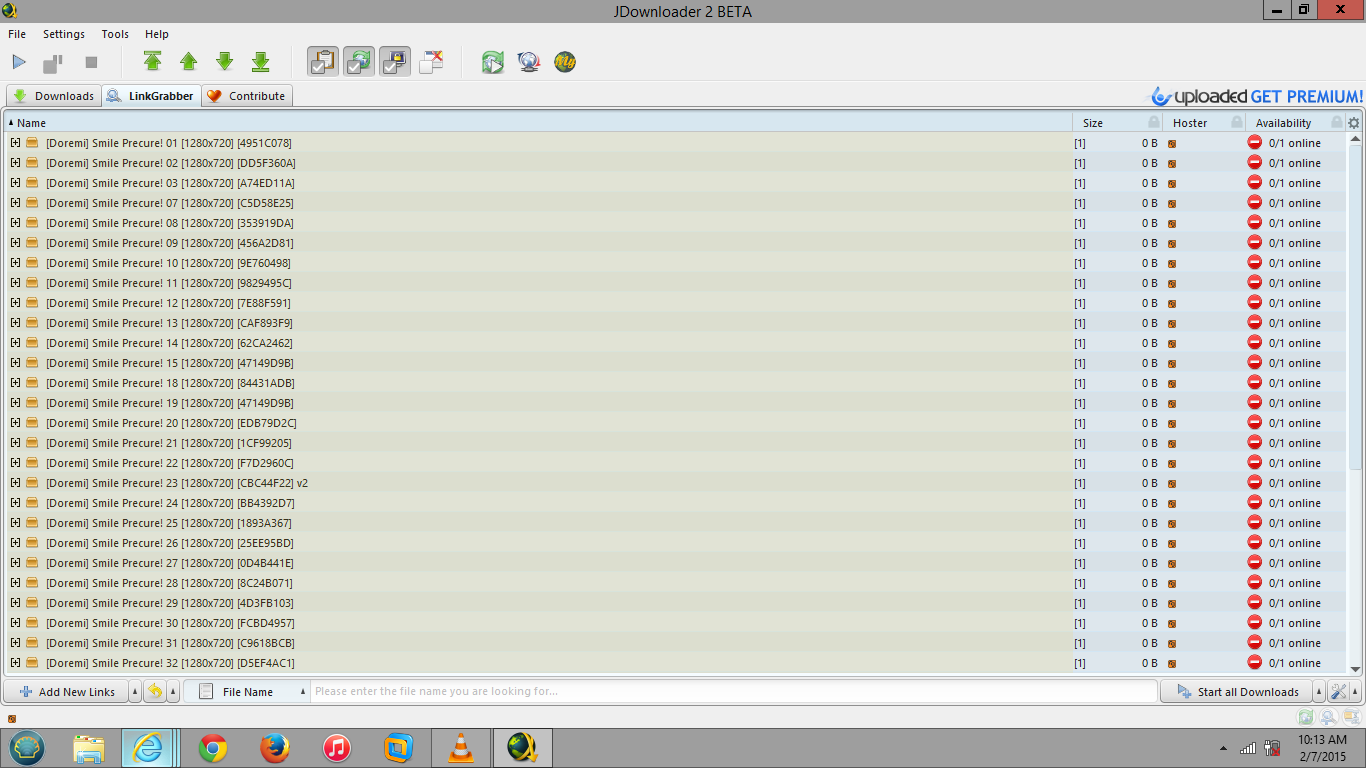Expand the Smile Precure! 02 package
Viewport: 1366px width, 768px height.
(x=15, y=163)
